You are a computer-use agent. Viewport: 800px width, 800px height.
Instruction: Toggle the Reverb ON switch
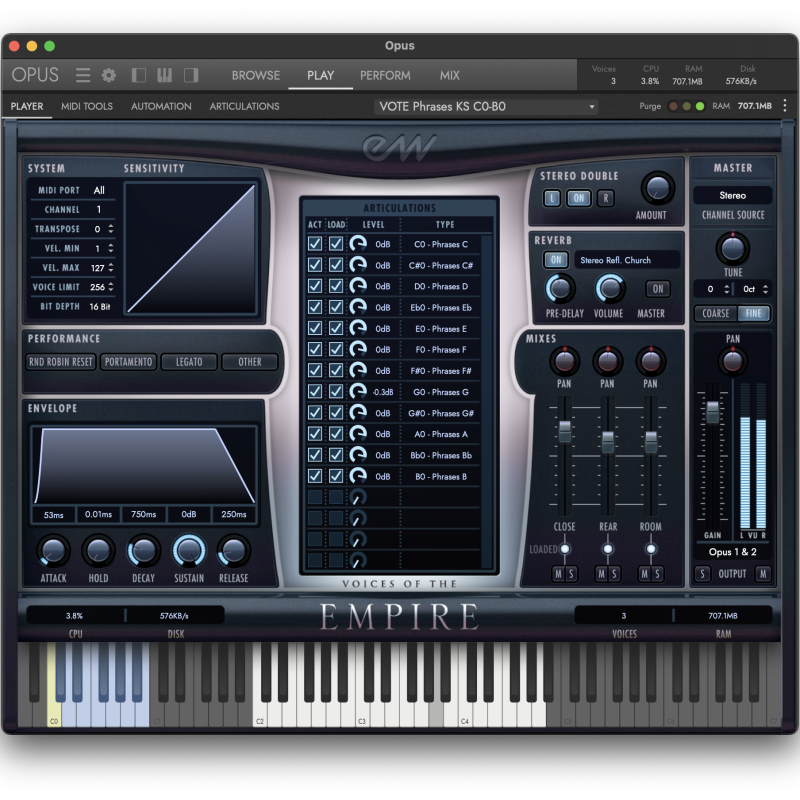(556, 260)
